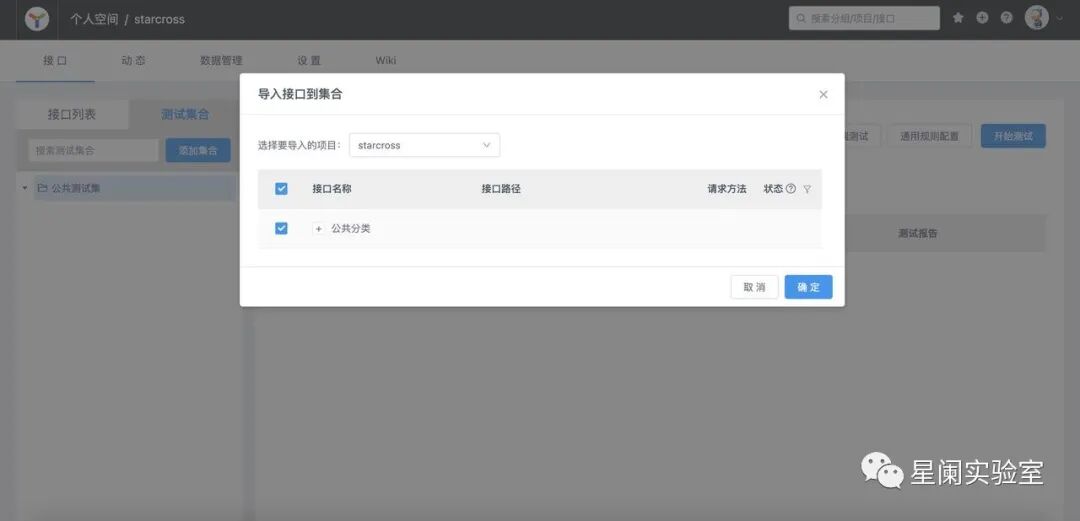Click the 取消 button
Screen dimensions: 1080x521
(754, 287)
